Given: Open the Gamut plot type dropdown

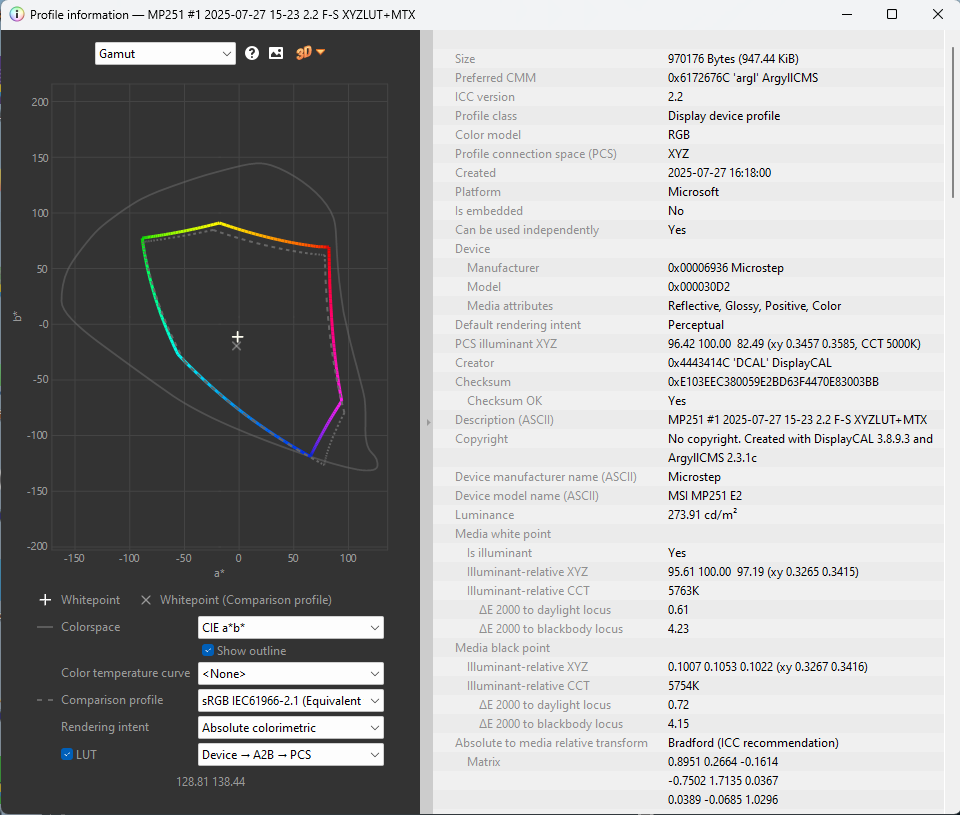Looking at the screenshot, I should (165, 53).
